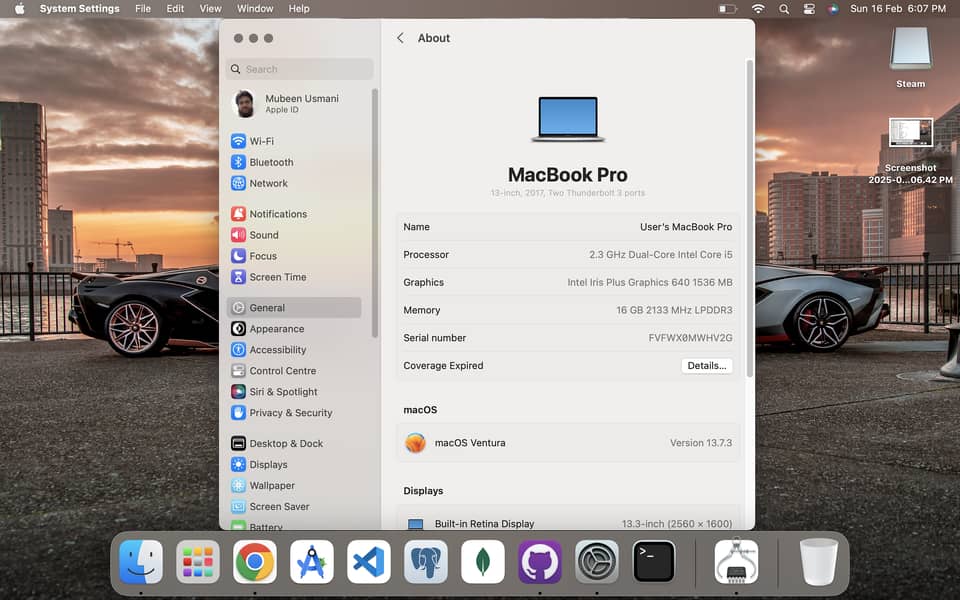Open Notifications settings in sidebar
This screenshot has height=600, width=960.
click(269, 214)
